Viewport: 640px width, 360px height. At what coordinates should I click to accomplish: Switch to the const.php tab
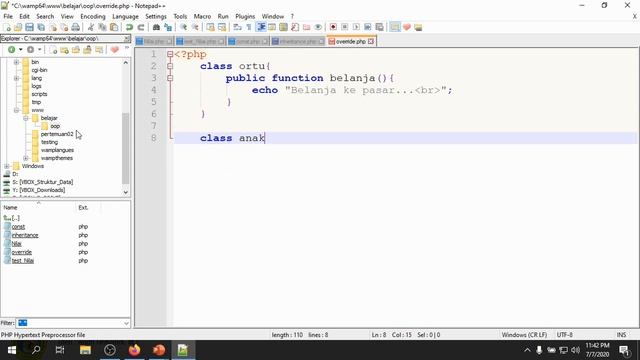click(x=248, y=42)
